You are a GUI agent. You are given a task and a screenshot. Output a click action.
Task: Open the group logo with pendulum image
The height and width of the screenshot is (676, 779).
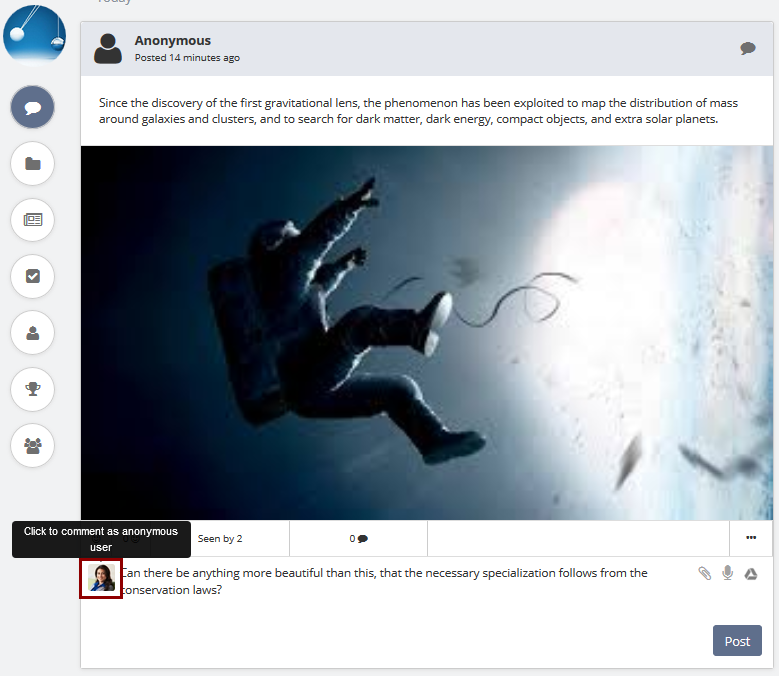pos(34,35)
